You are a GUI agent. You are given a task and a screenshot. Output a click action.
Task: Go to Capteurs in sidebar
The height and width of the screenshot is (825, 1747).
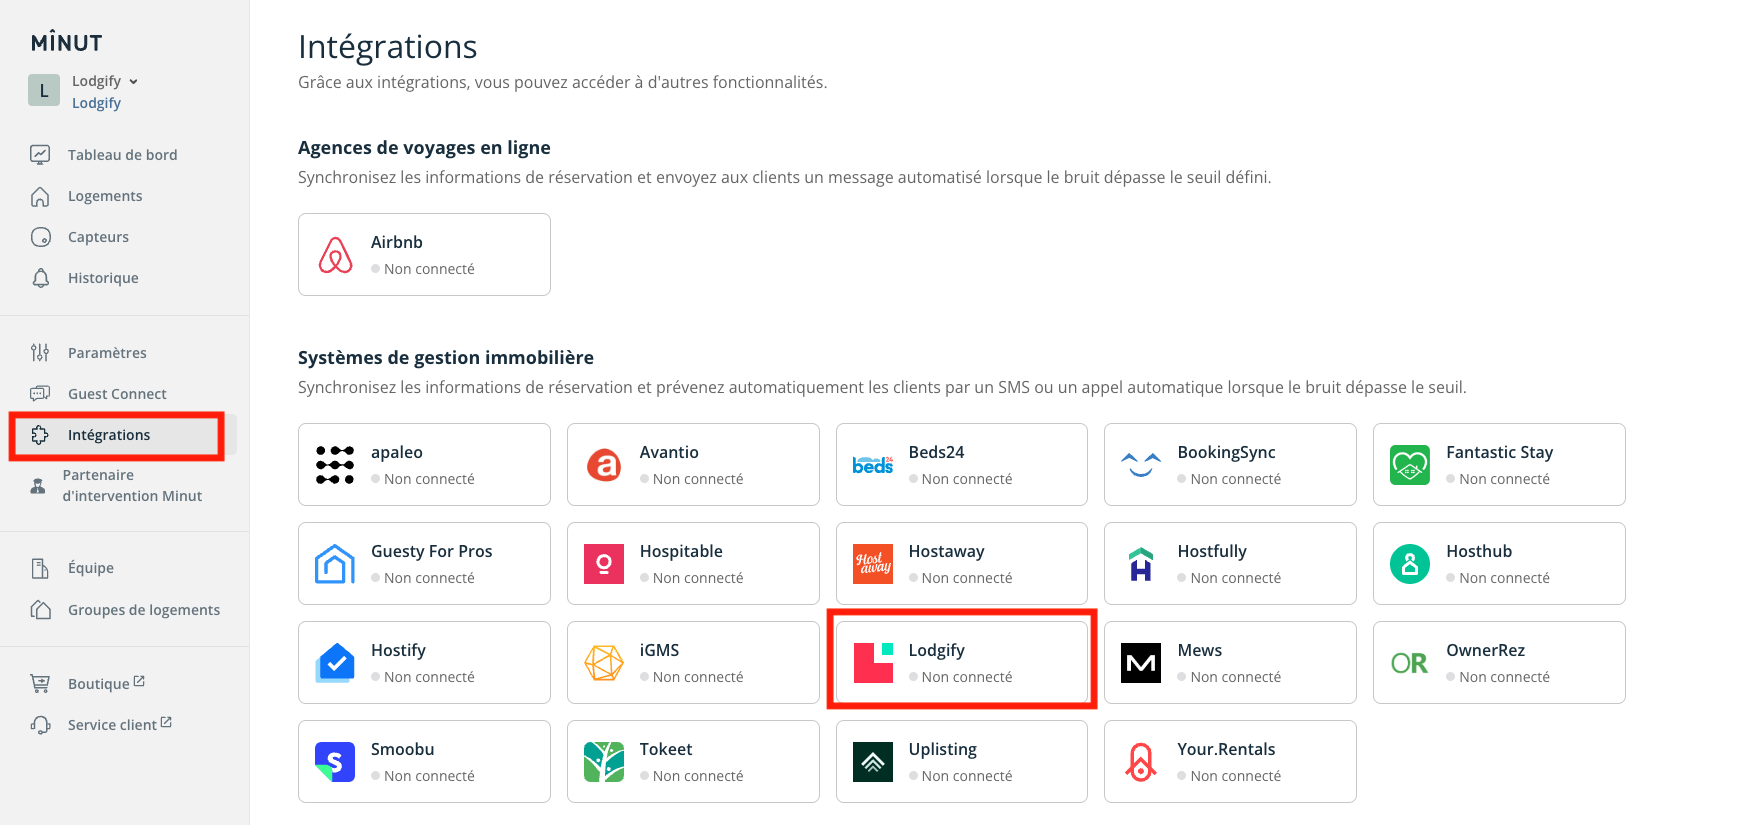98,237
